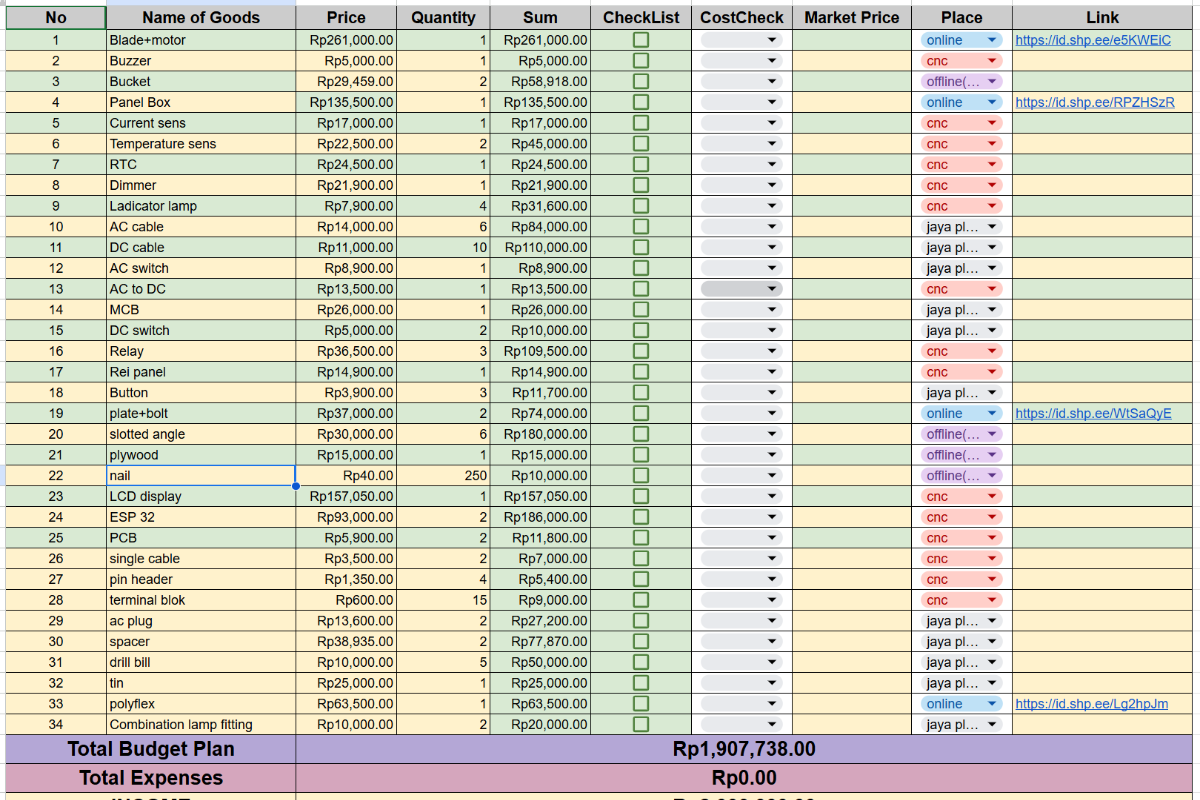Select the quantity 15 for terminal blok
Viewport: 1200px width, 800px height.
(443, 600)
